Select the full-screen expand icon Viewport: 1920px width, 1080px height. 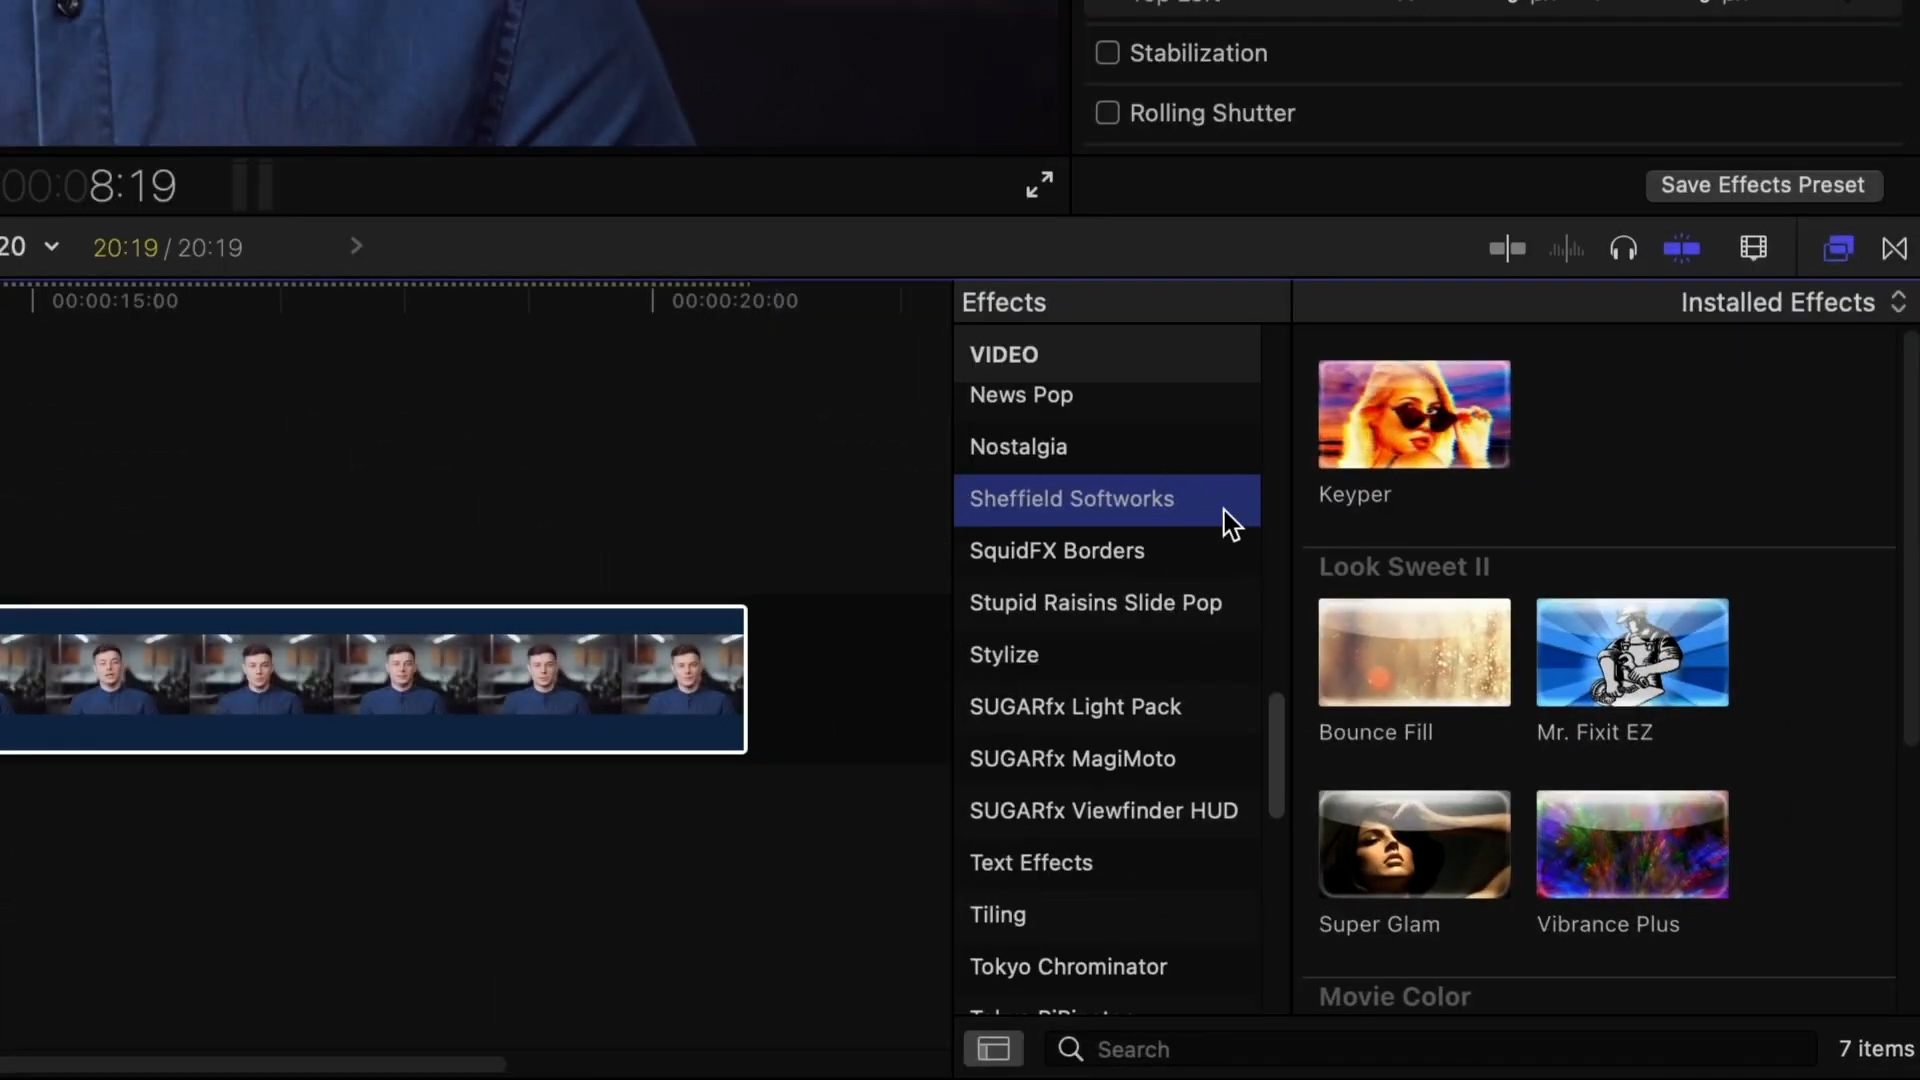1040,185
